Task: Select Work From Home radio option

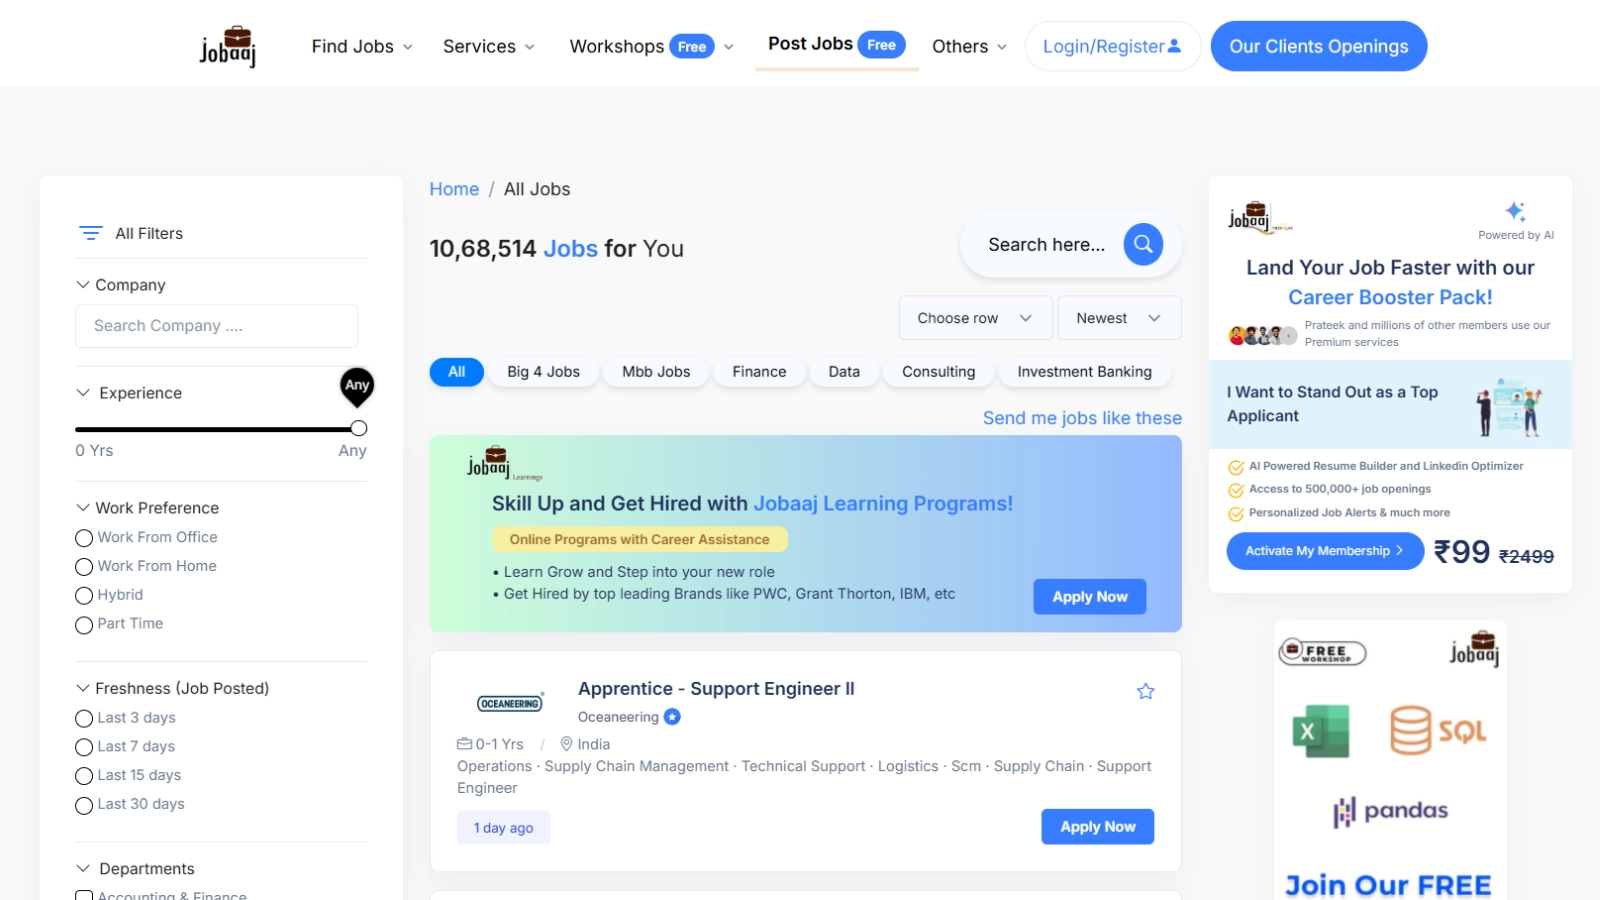Action: 84,567
